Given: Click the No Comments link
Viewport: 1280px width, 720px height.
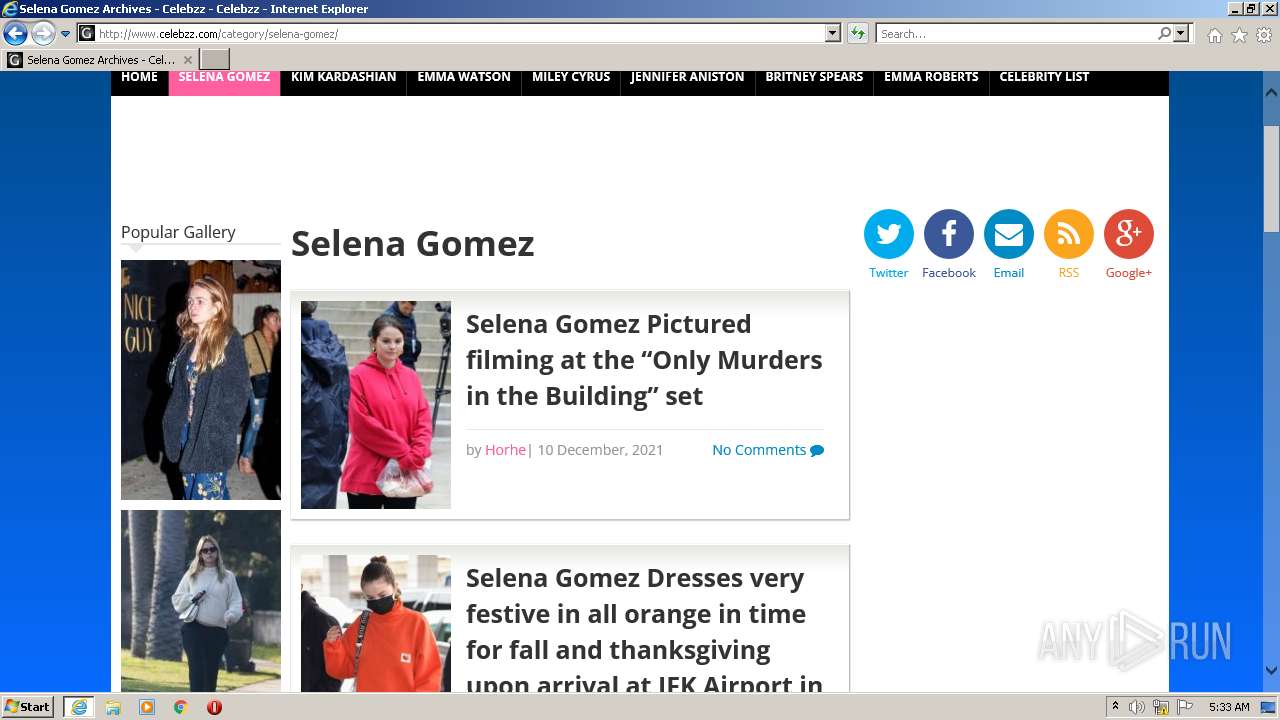Looking at the screenshot, I should pos(759,450).
